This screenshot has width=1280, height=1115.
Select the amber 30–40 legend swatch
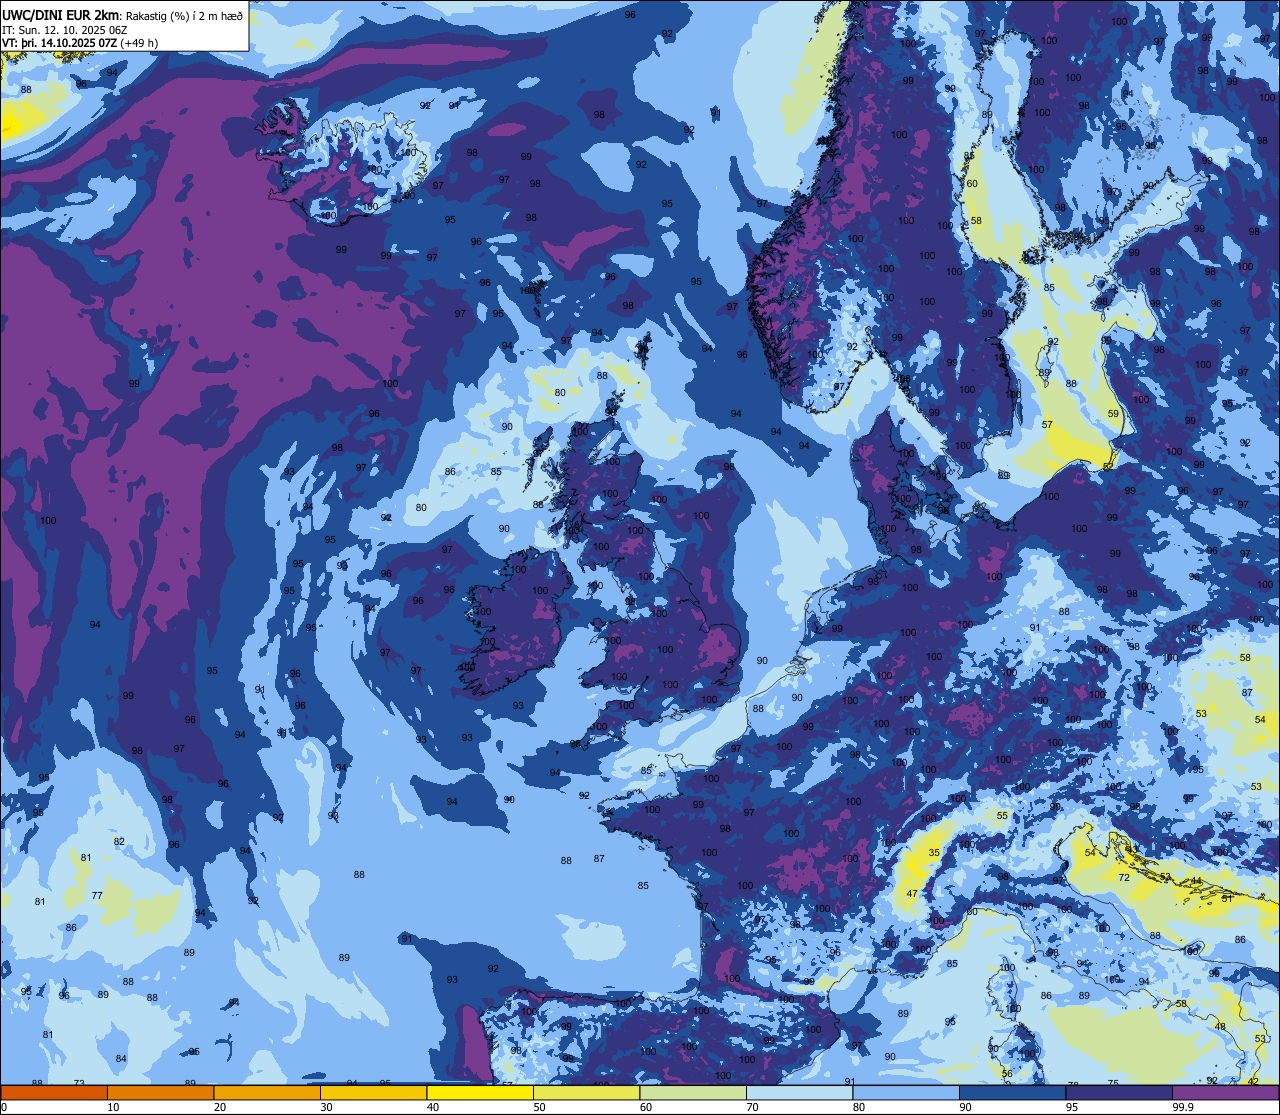373,1093
